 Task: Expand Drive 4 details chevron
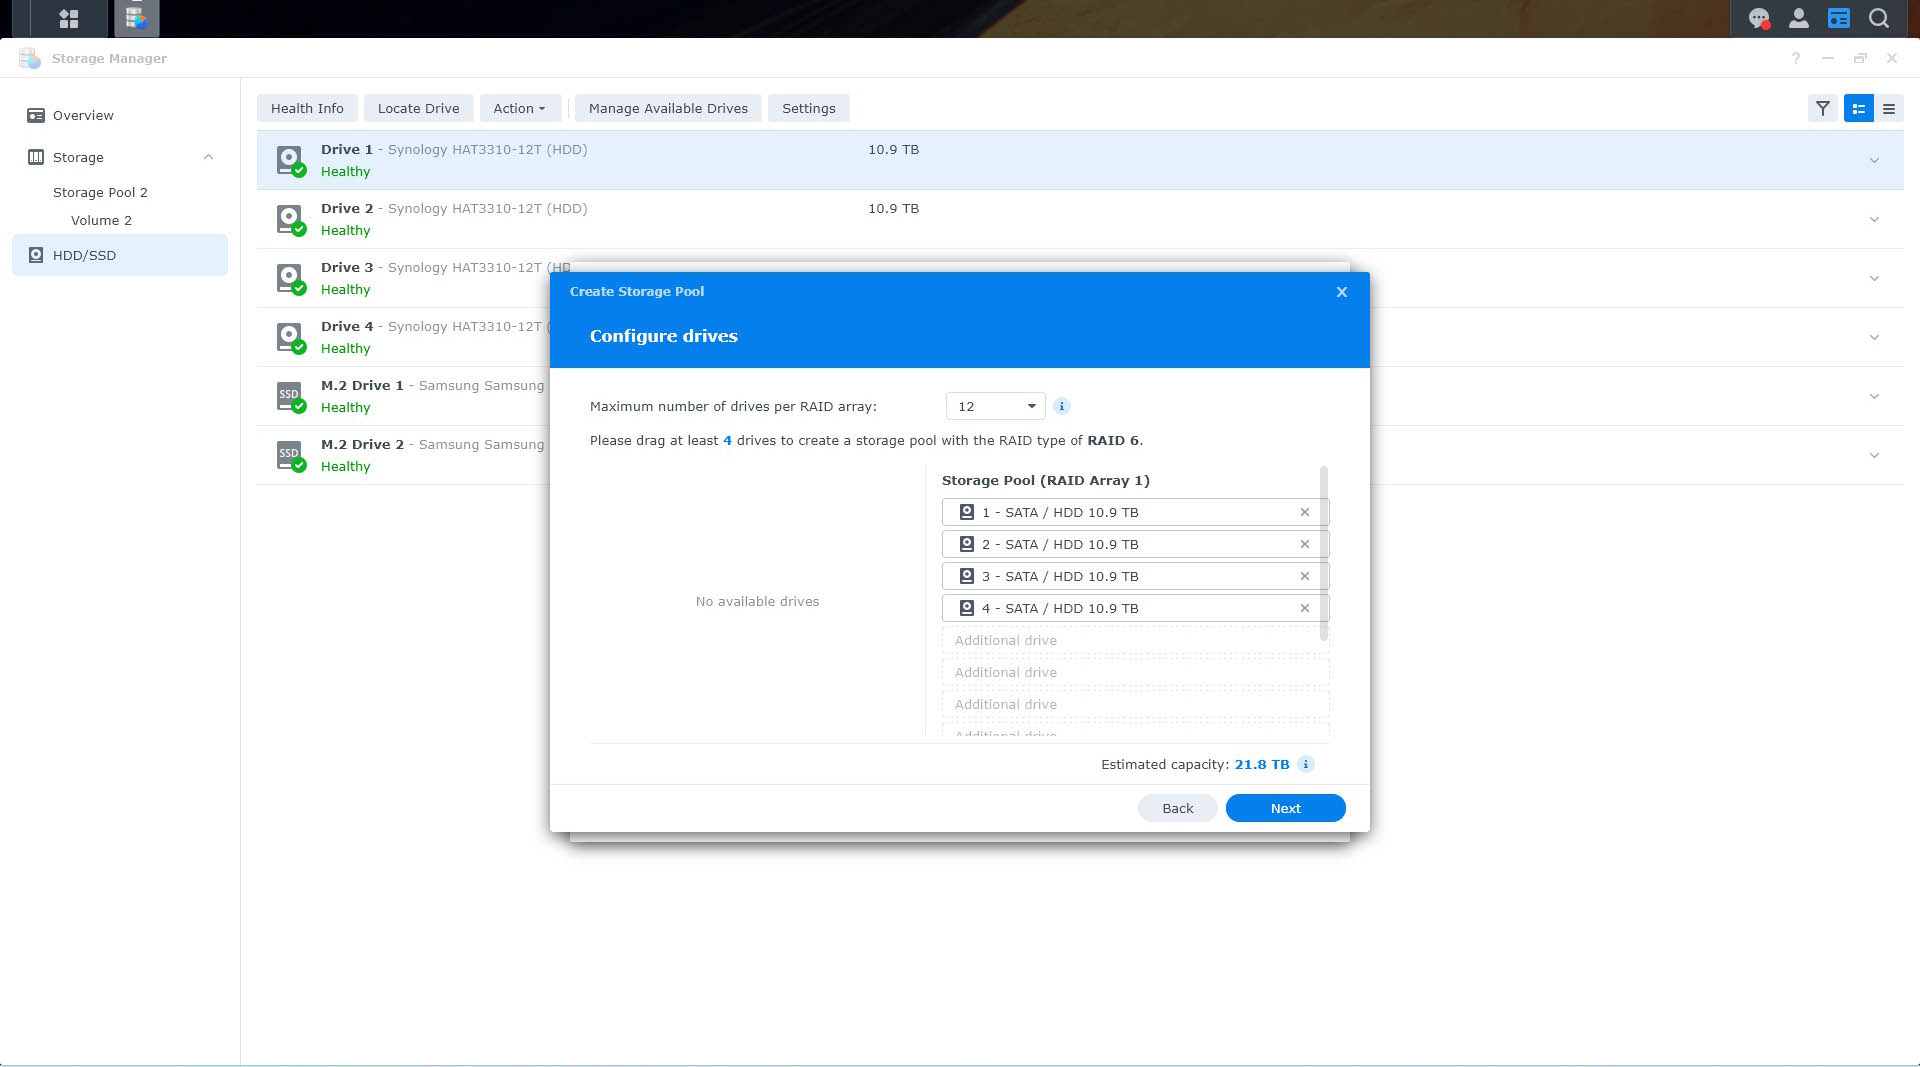1875,337
